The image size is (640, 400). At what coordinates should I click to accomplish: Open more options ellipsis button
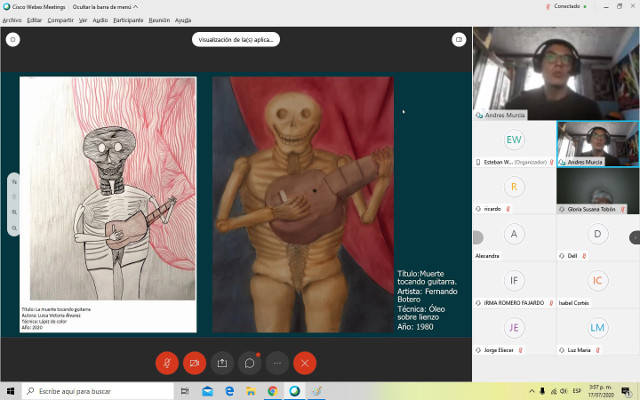click(x=277, y=363)
